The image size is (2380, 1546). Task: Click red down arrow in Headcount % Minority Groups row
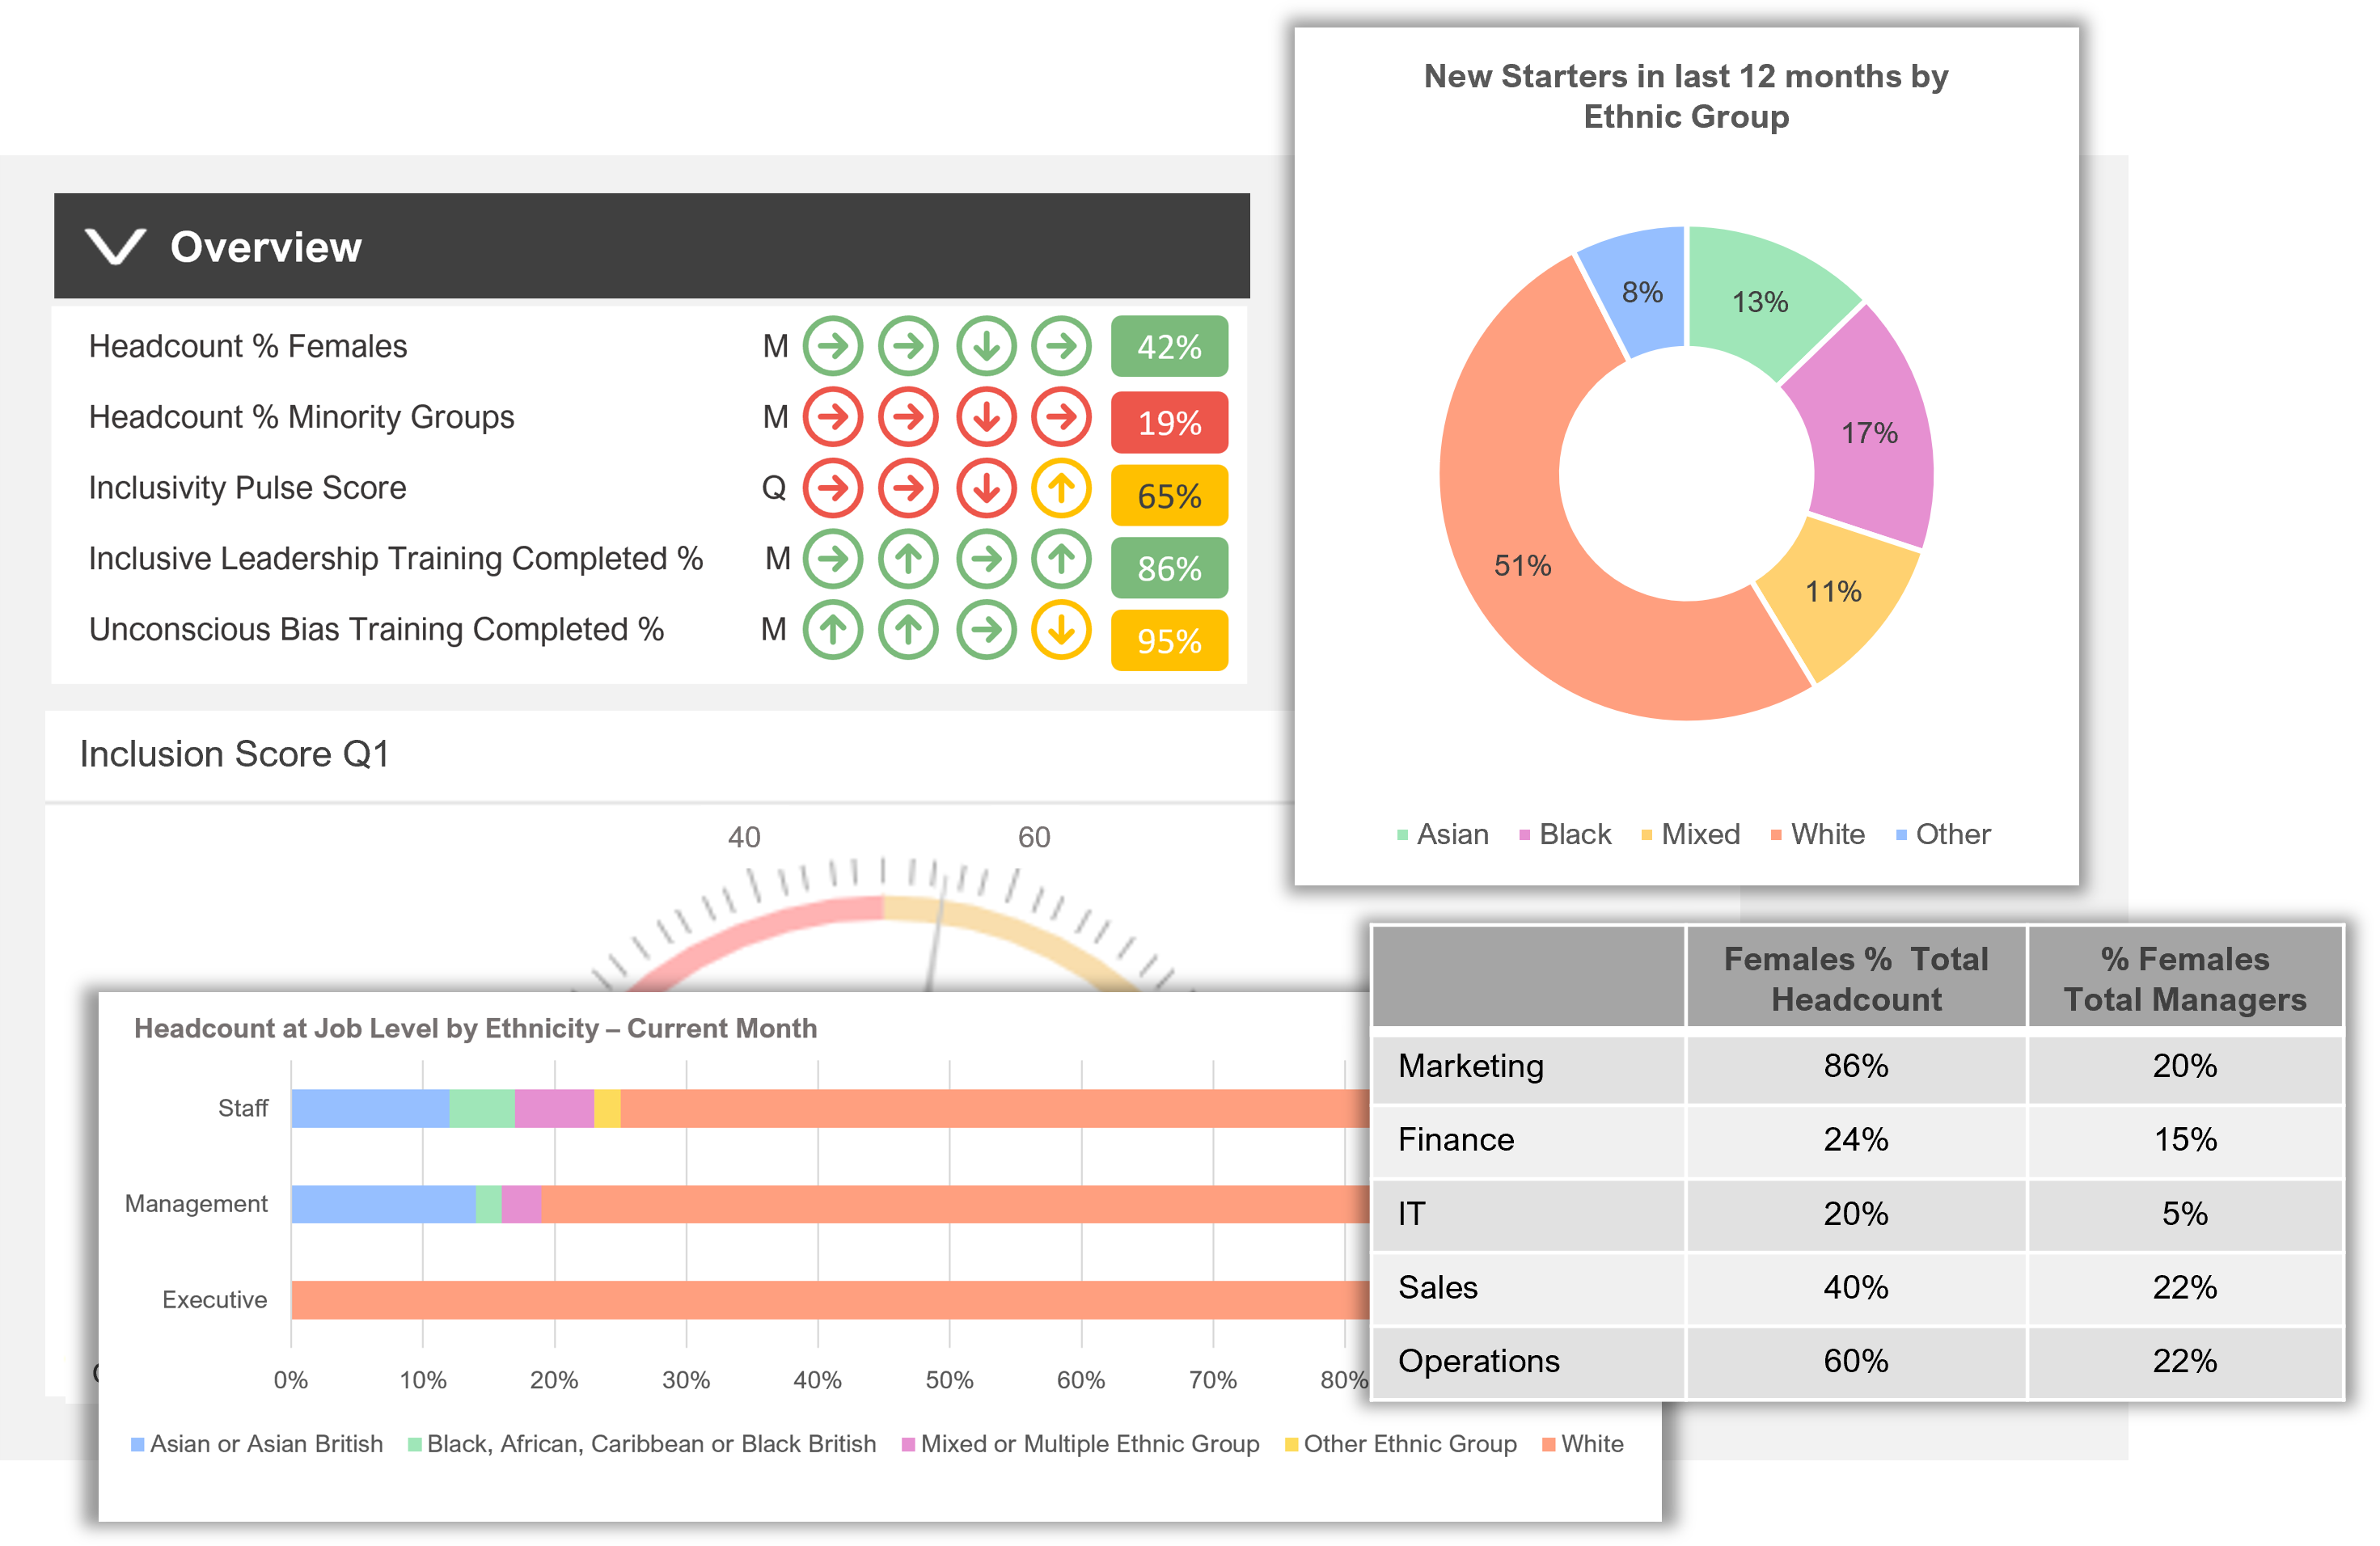coord(986,417)
